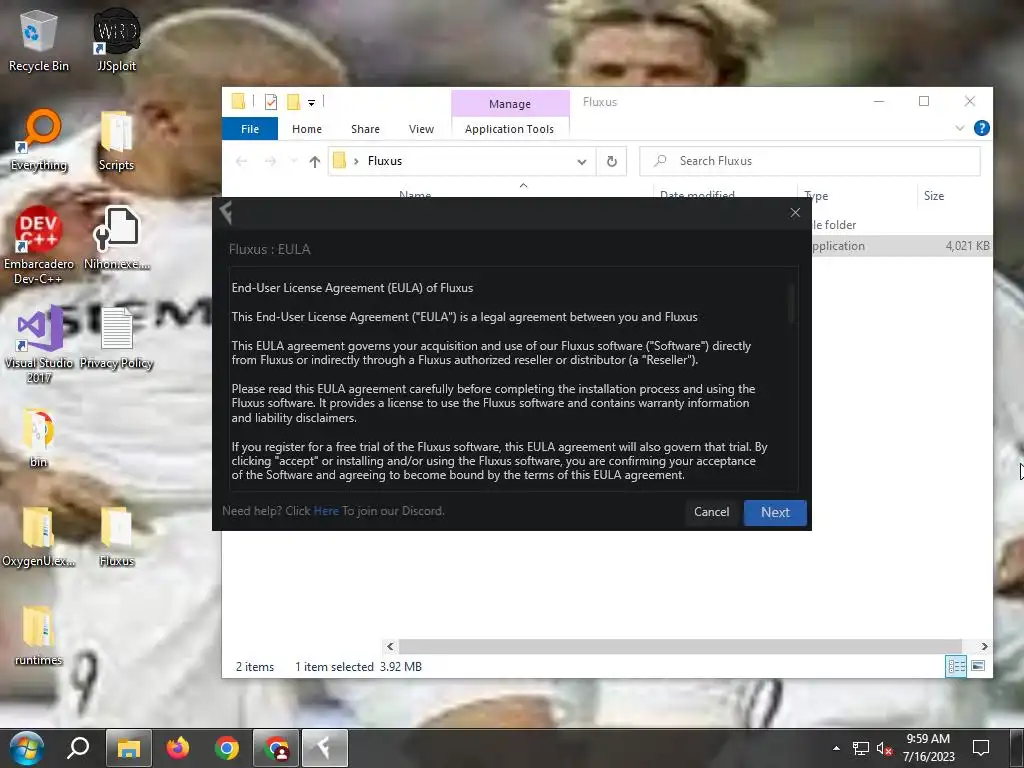
Task: Select the OxygenU.exe desktop folder
Action: point(39,537)
